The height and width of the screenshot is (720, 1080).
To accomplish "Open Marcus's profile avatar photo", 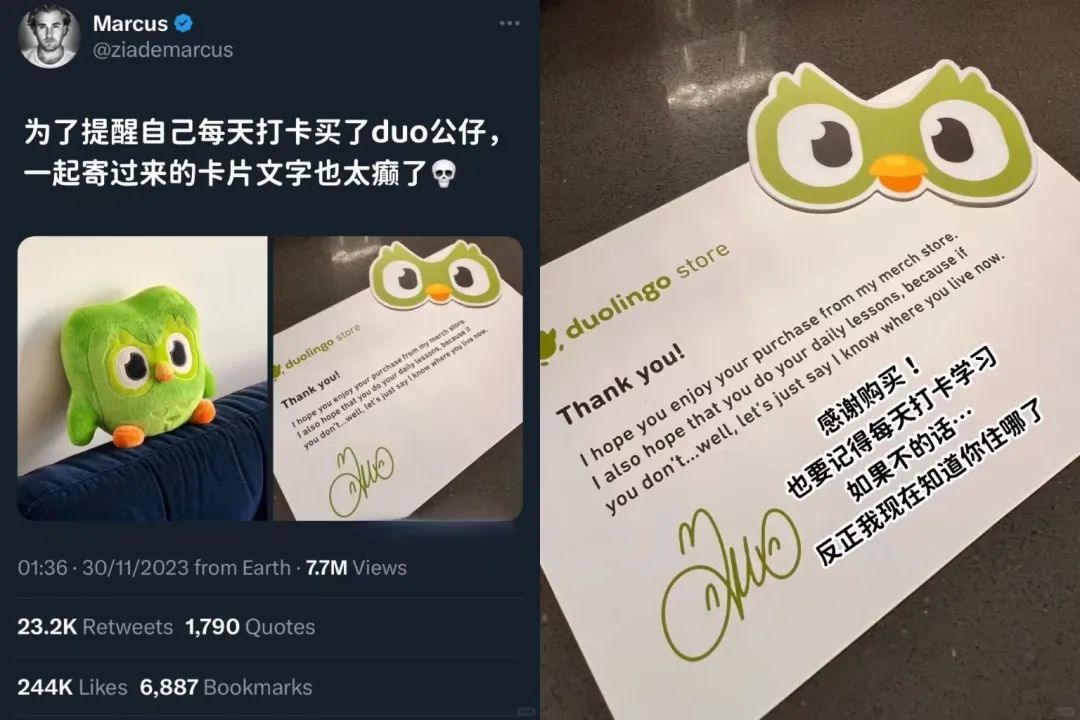I will pos(48,36).
